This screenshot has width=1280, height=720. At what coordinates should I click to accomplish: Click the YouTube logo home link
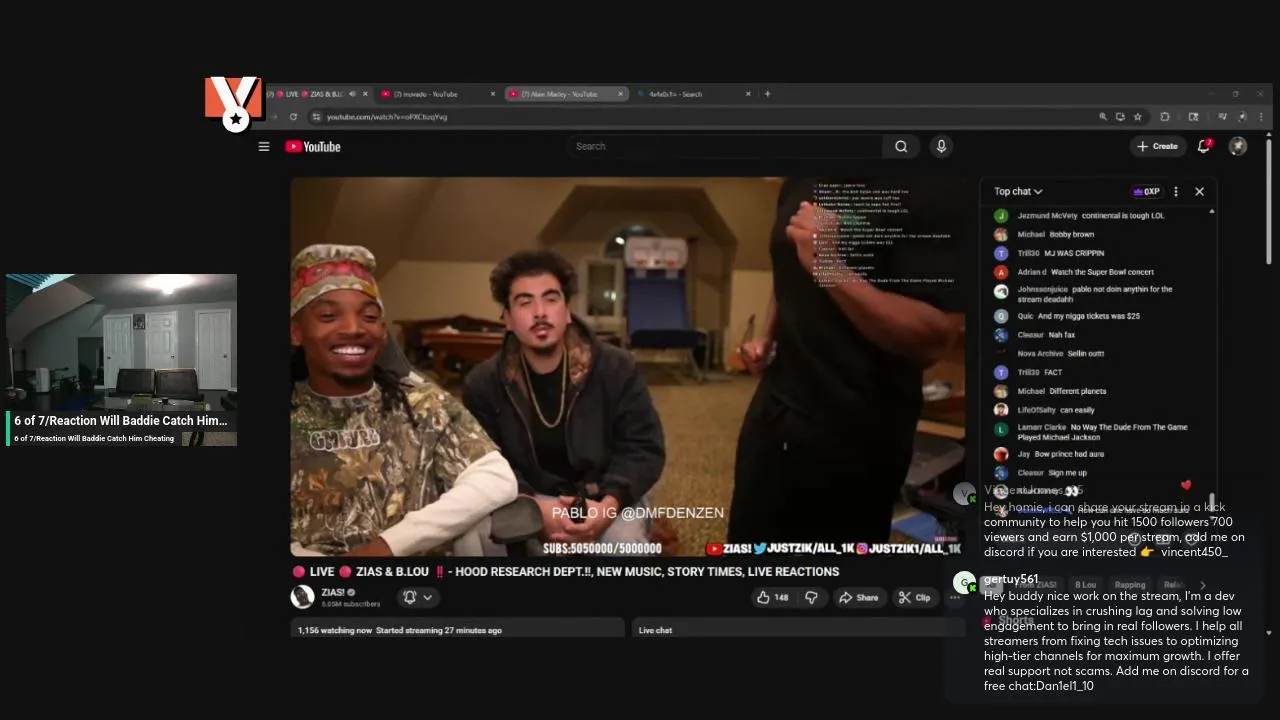[313, 146]
